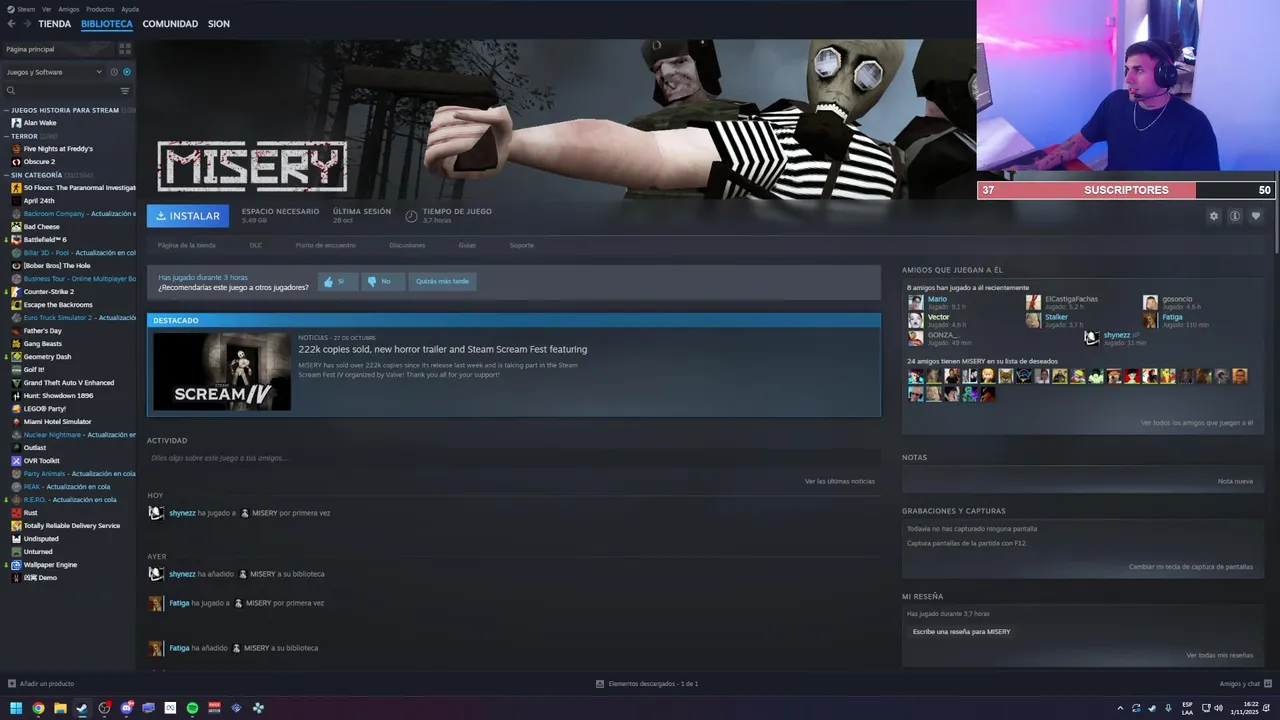The image size is (1280, 720).
Task: Open Ayuda menu
Action: pos(130,9)
